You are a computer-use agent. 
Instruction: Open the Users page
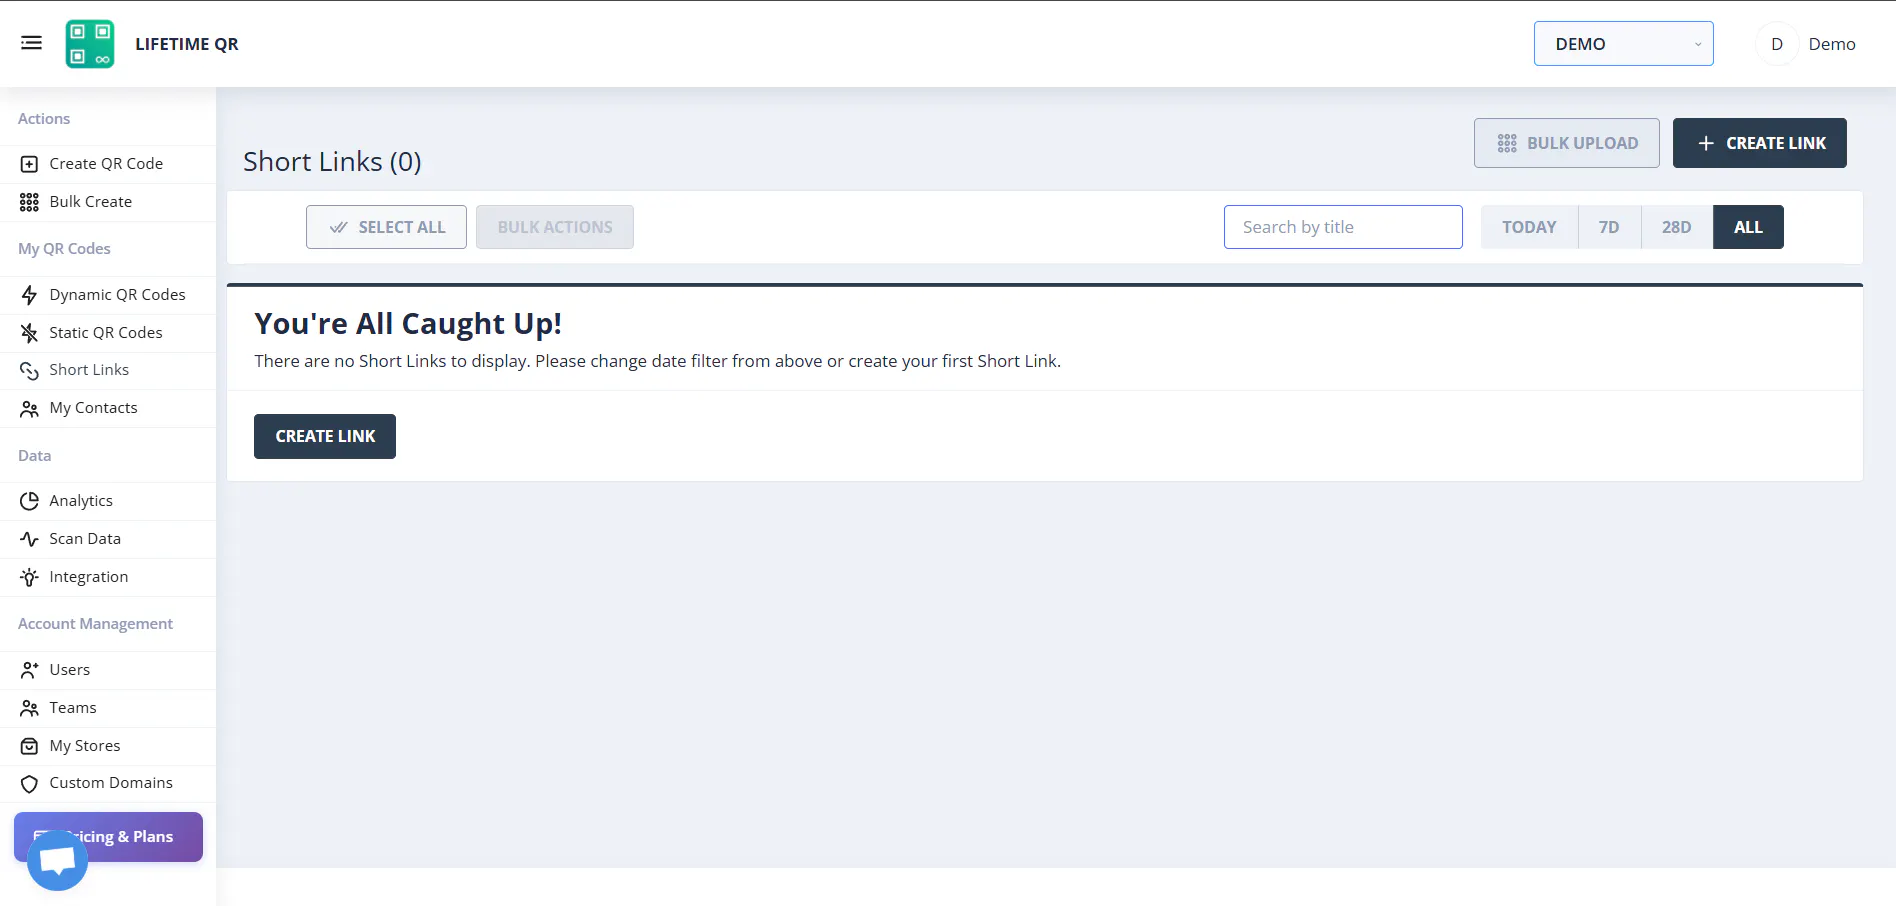tap(108, 670)
